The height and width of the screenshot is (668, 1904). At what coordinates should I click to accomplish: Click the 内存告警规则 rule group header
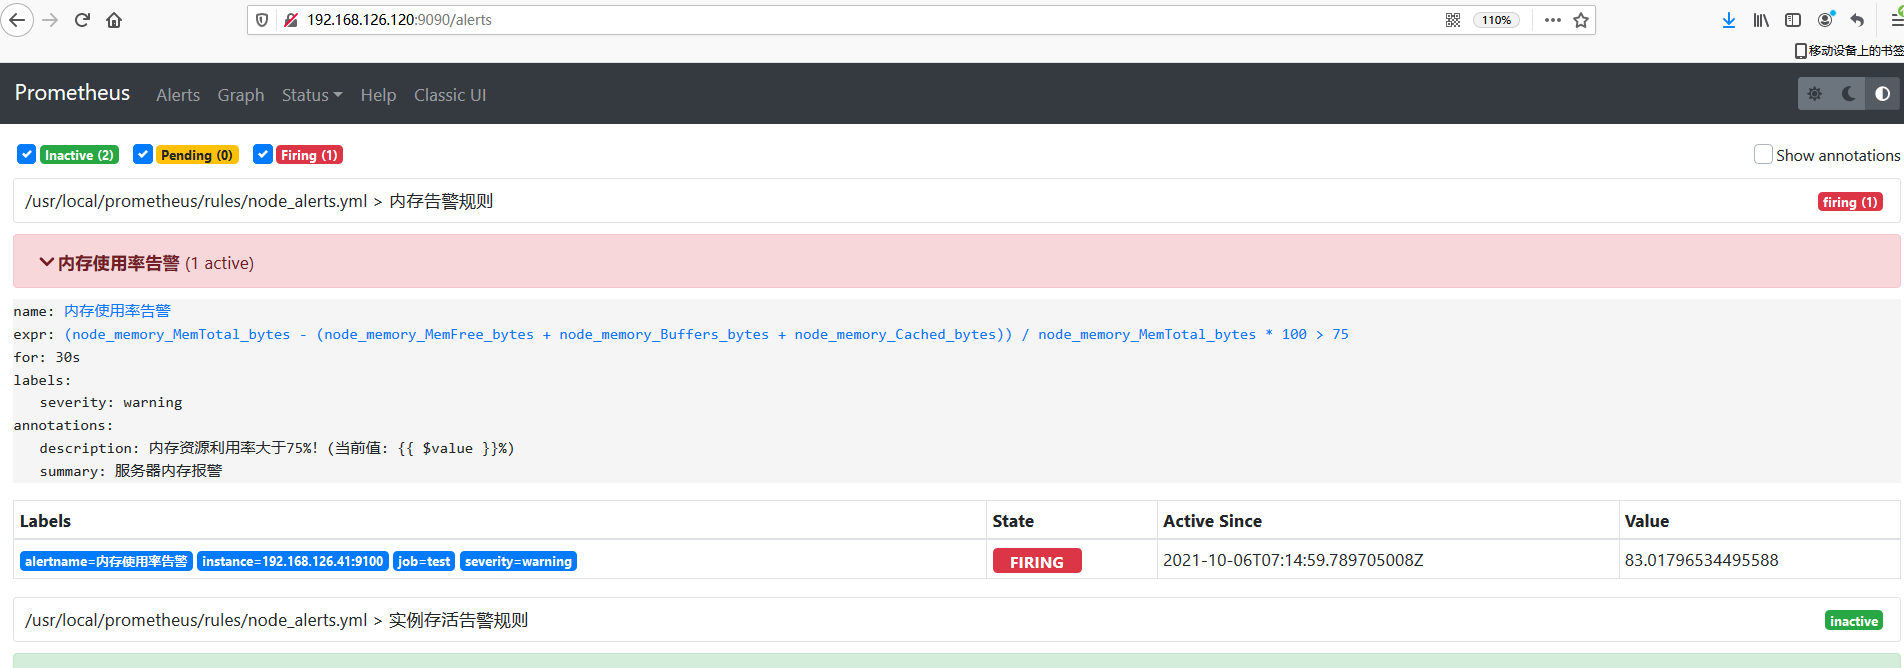click(x=957, y=201)
